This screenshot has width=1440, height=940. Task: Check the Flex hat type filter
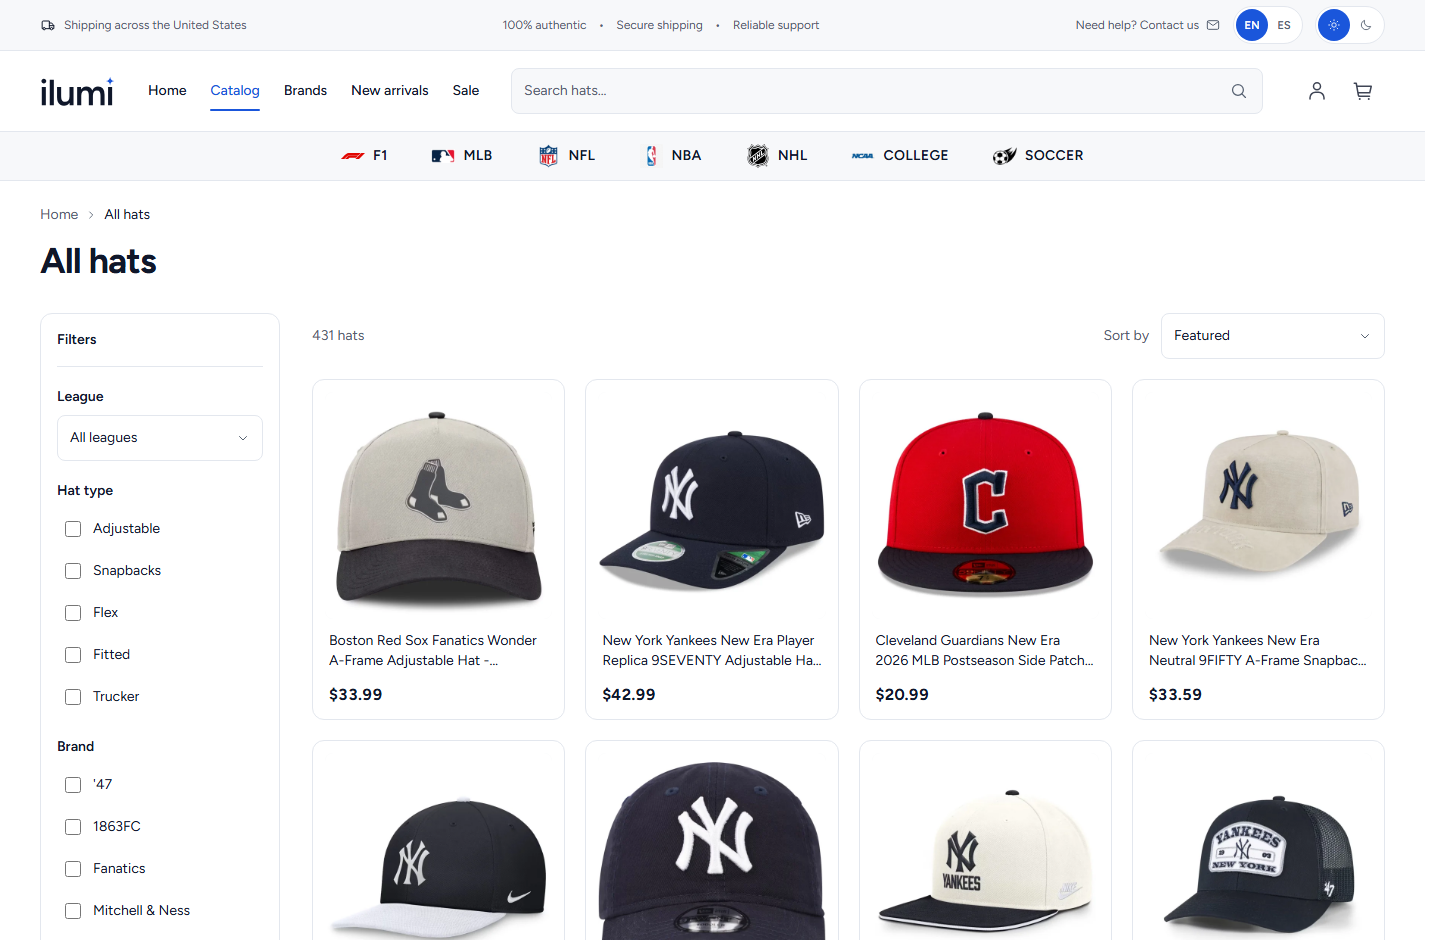73,613
